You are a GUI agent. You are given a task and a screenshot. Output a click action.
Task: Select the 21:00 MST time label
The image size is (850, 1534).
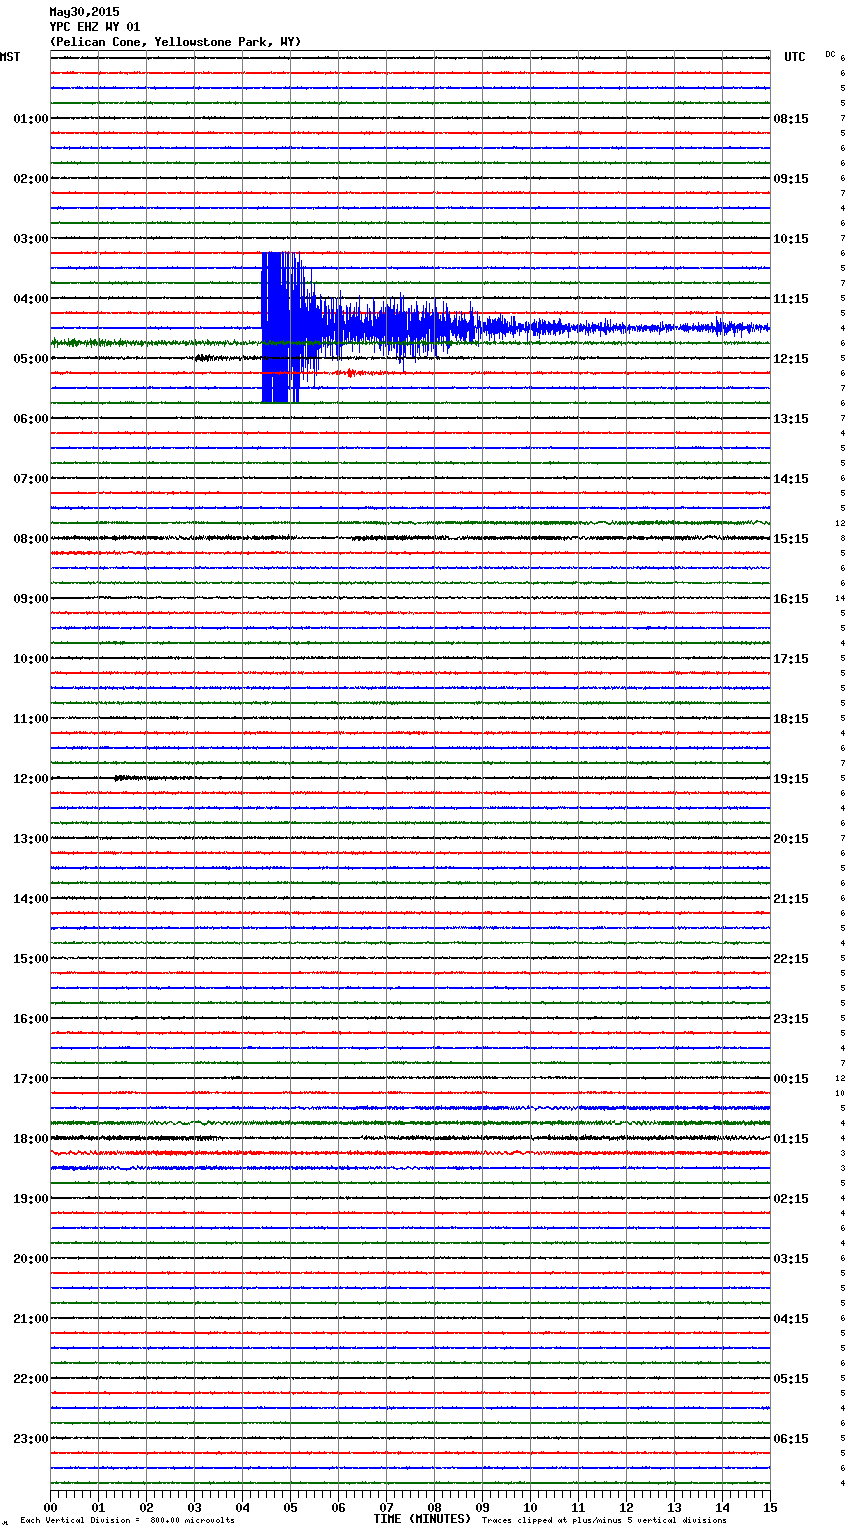pos(31,1319)
